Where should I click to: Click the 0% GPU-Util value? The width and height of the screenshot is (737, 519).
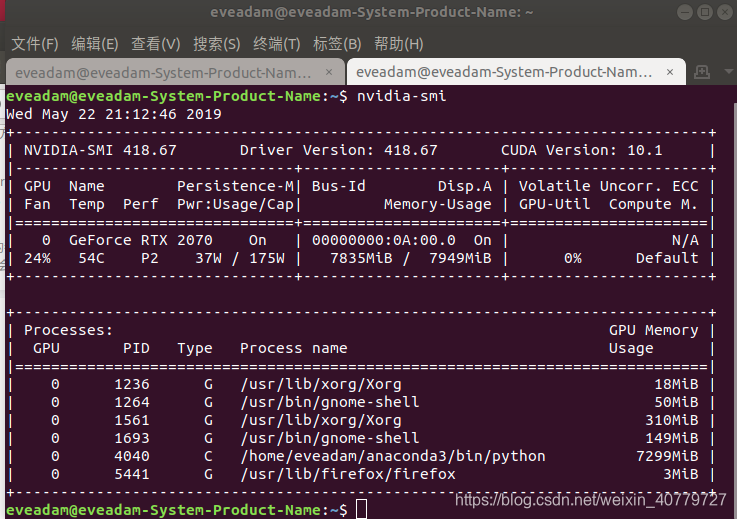coord(572,259)
